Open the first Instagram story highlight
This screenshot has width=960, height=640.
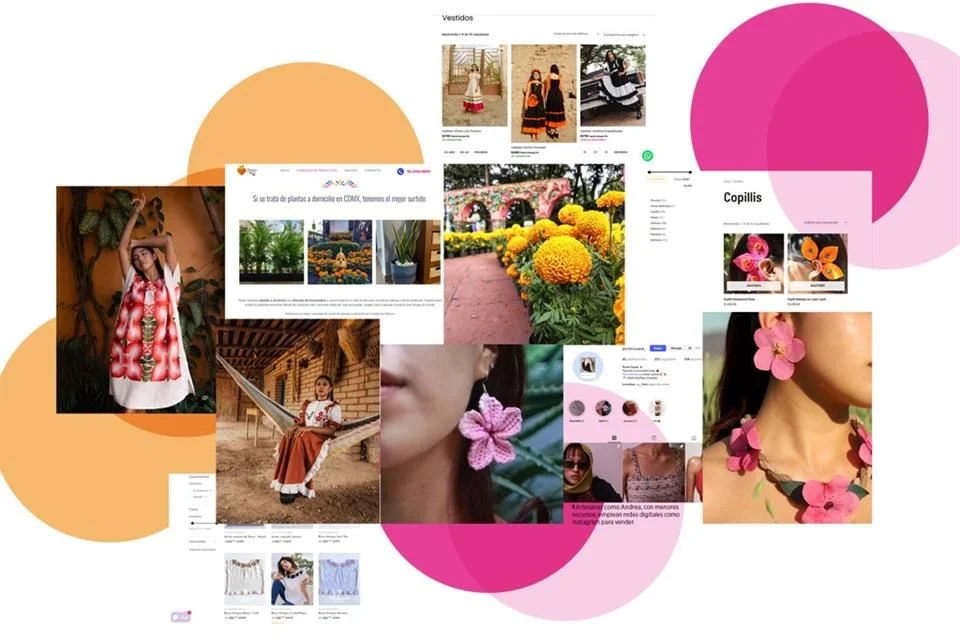tap(577, 408)
